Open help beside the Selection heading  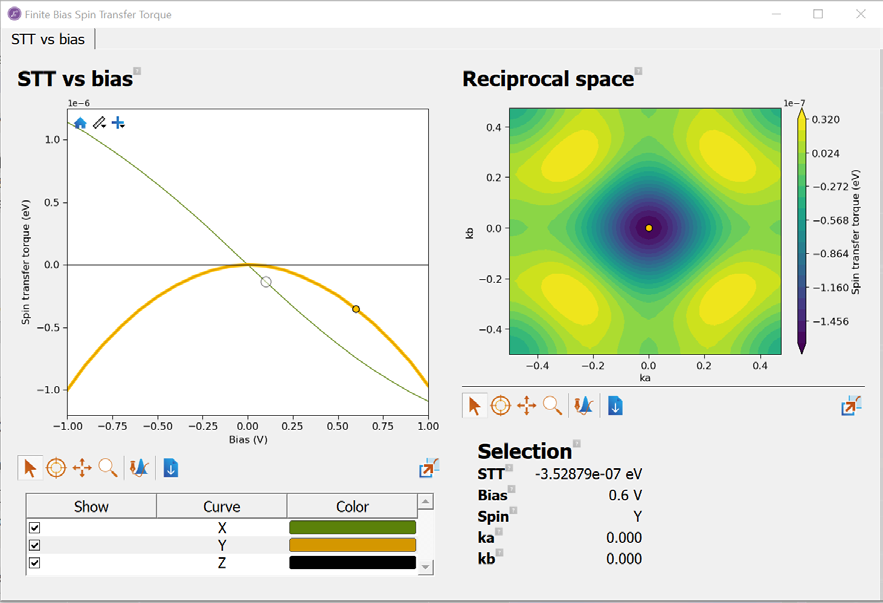click(x=577, y=444)
